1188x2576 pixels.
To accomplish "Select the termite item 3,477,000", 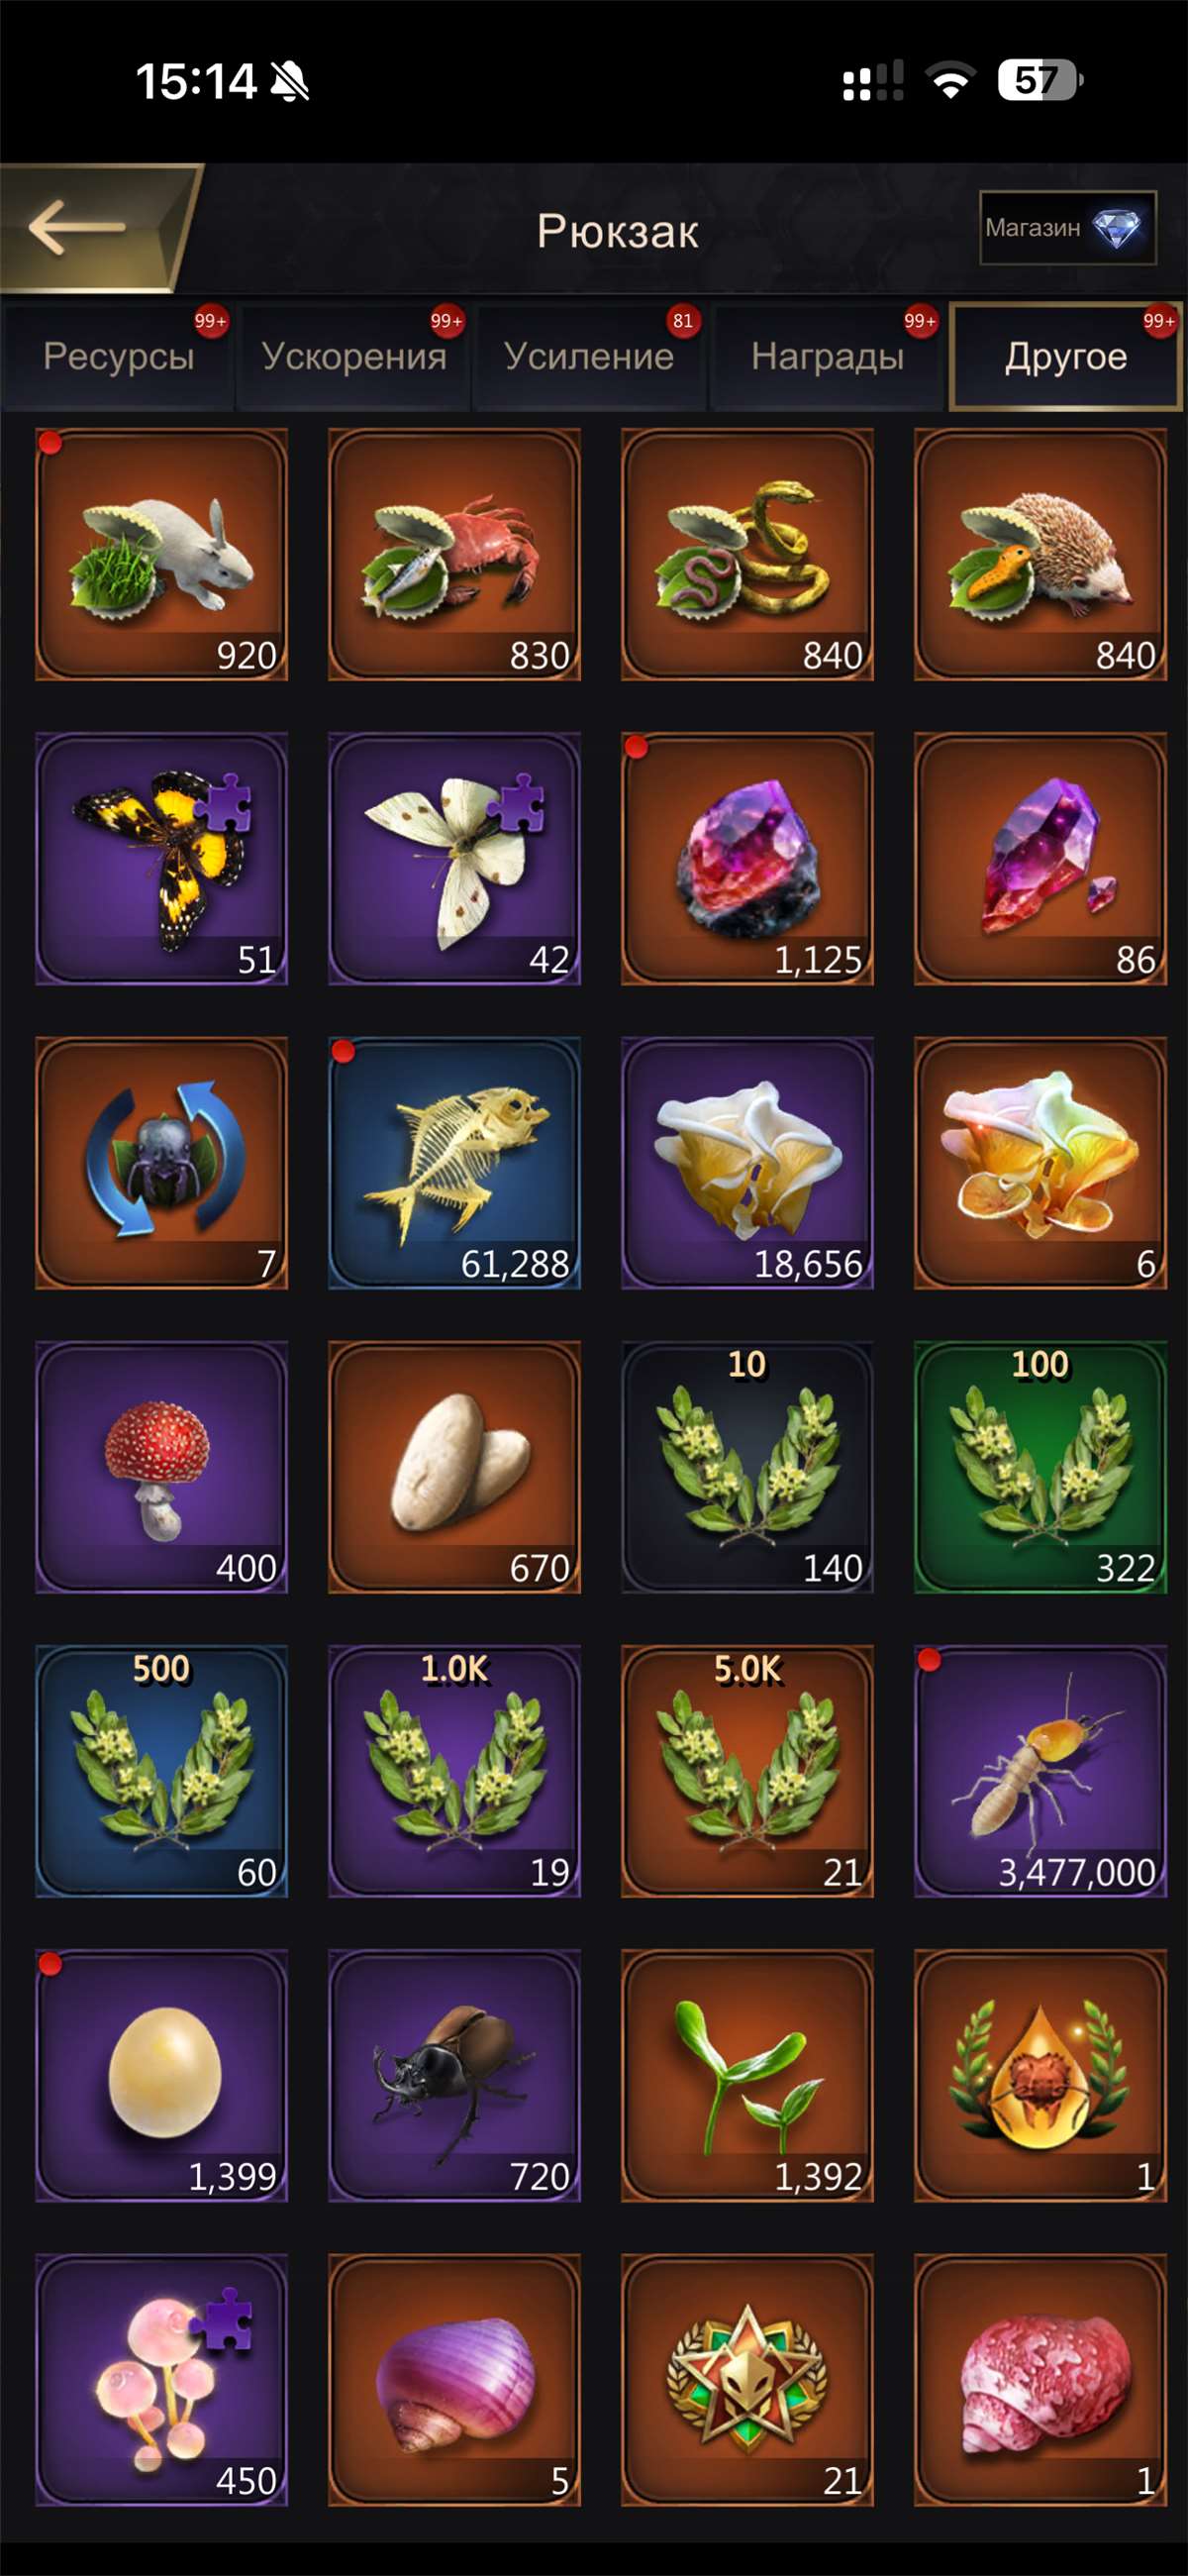I will pos(1040,1771).
